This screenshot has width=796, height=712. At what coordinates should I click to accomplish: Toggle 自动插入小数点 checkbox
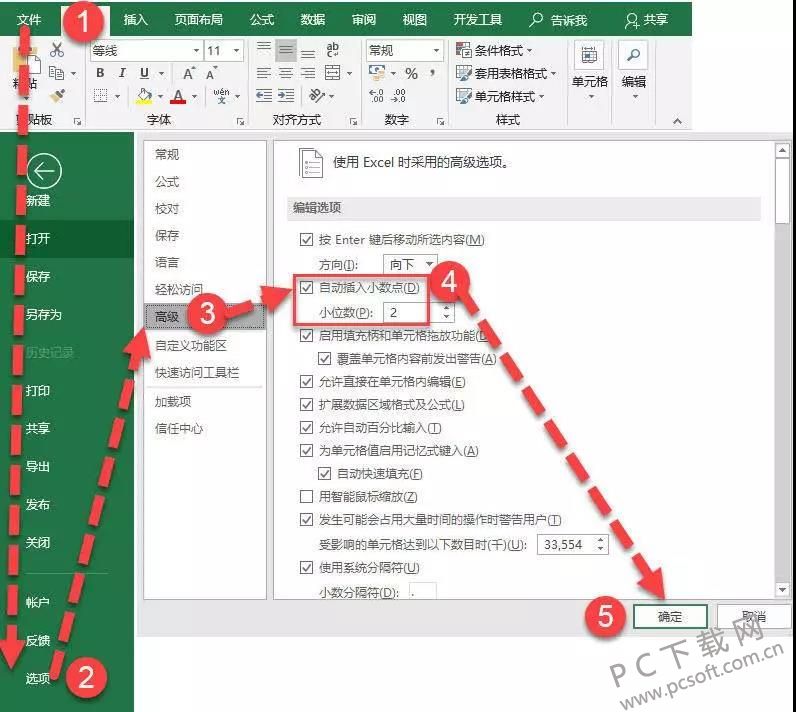point(306,288)
